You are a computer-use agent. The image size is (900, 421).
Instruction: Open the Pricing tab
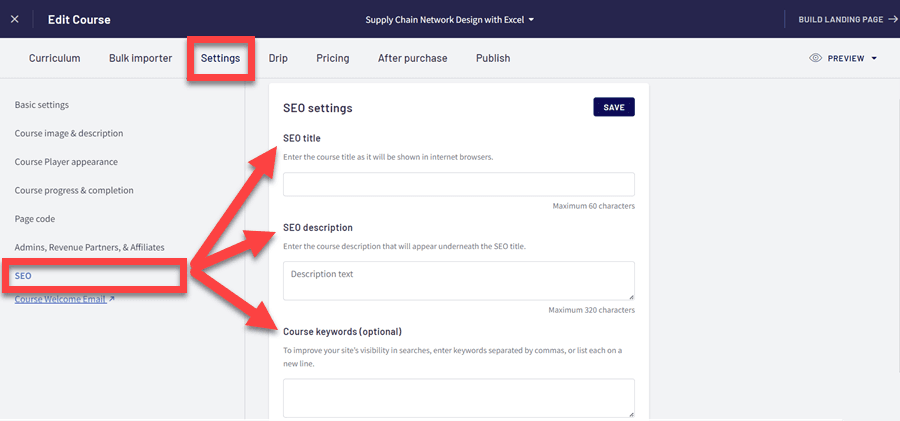click(333, 58)
